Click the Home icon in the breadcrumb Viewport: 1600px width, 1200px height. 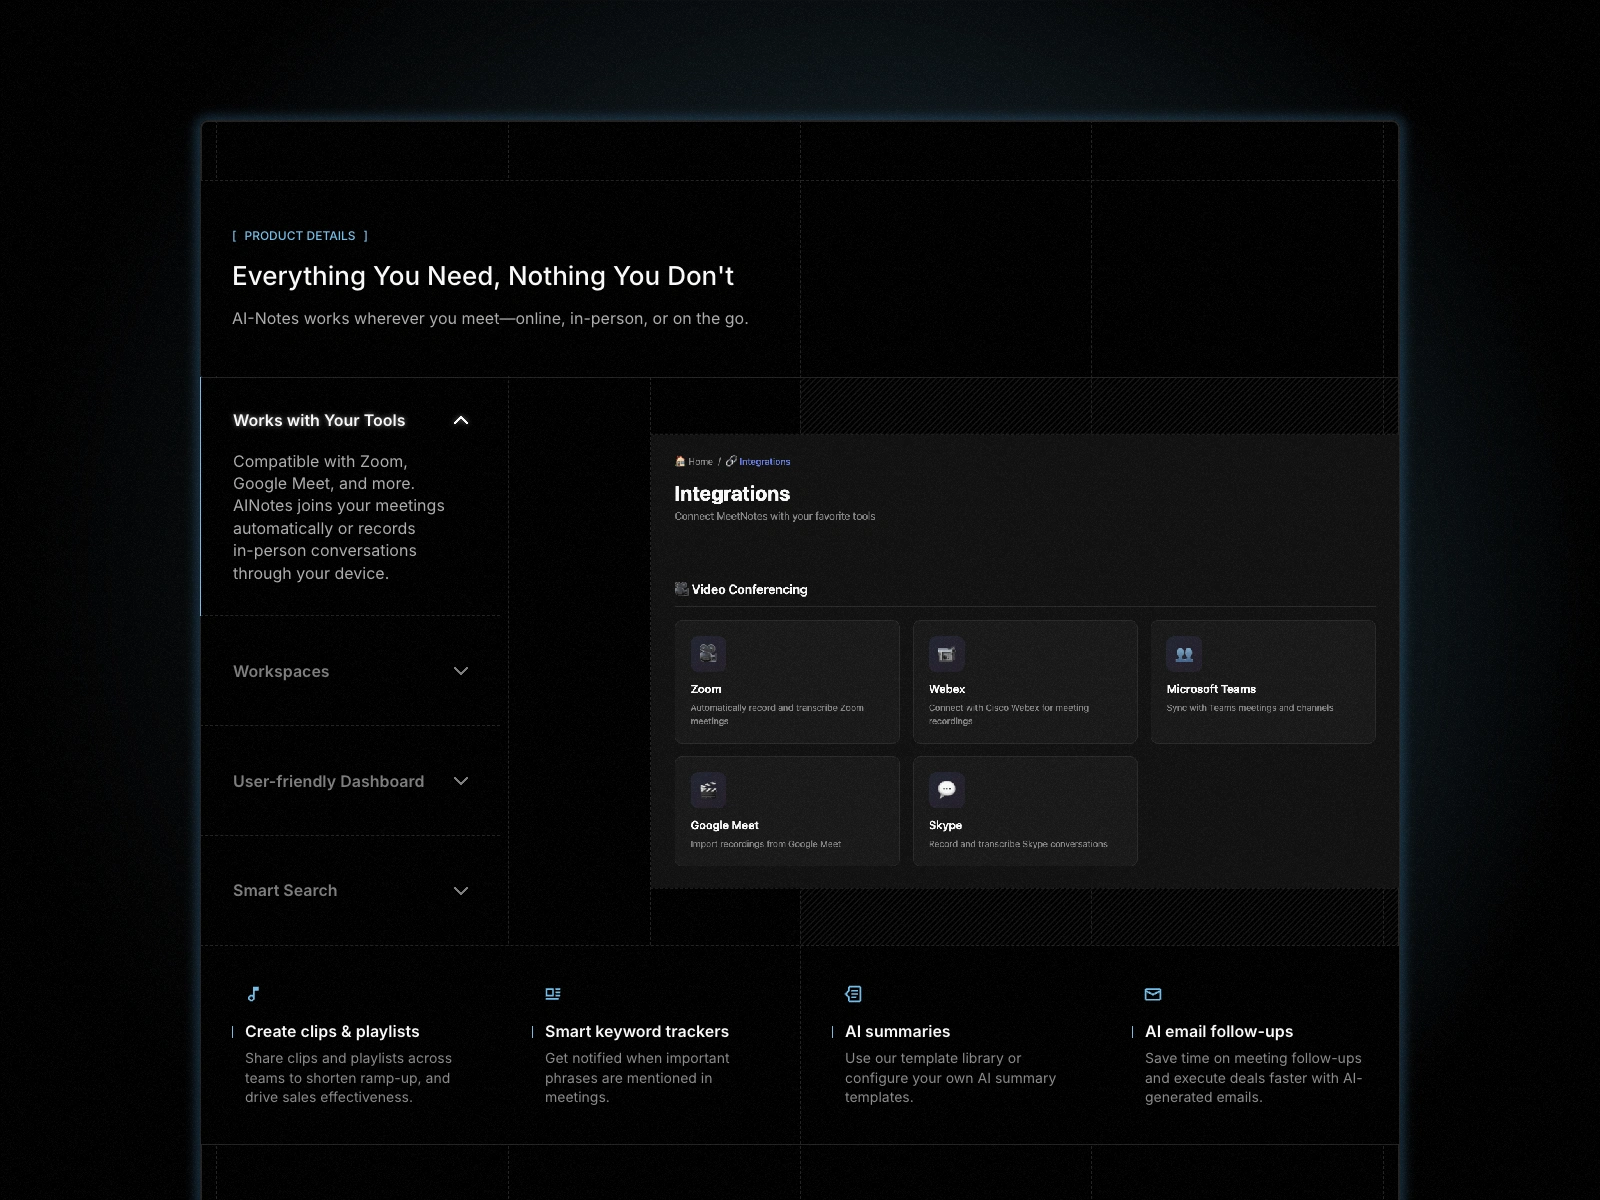click(x=680, y=461)
